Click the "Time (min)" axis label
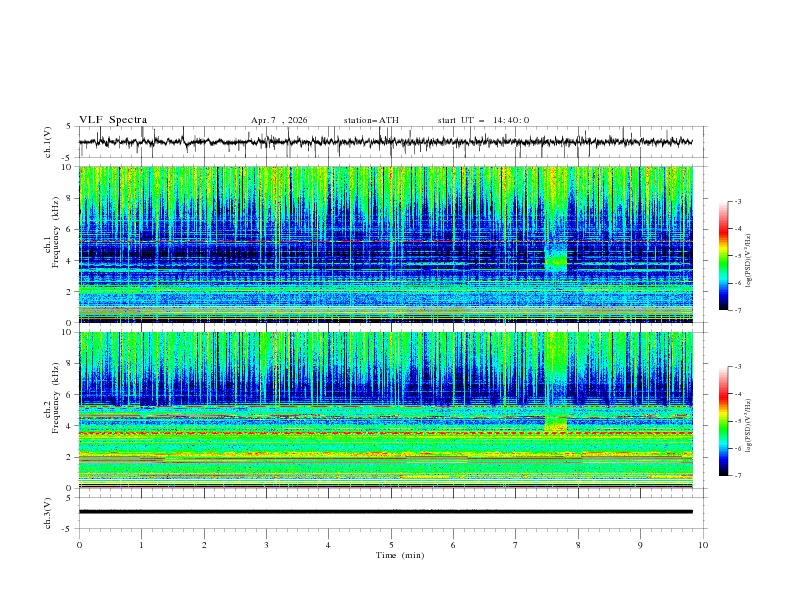 [400, 555]
